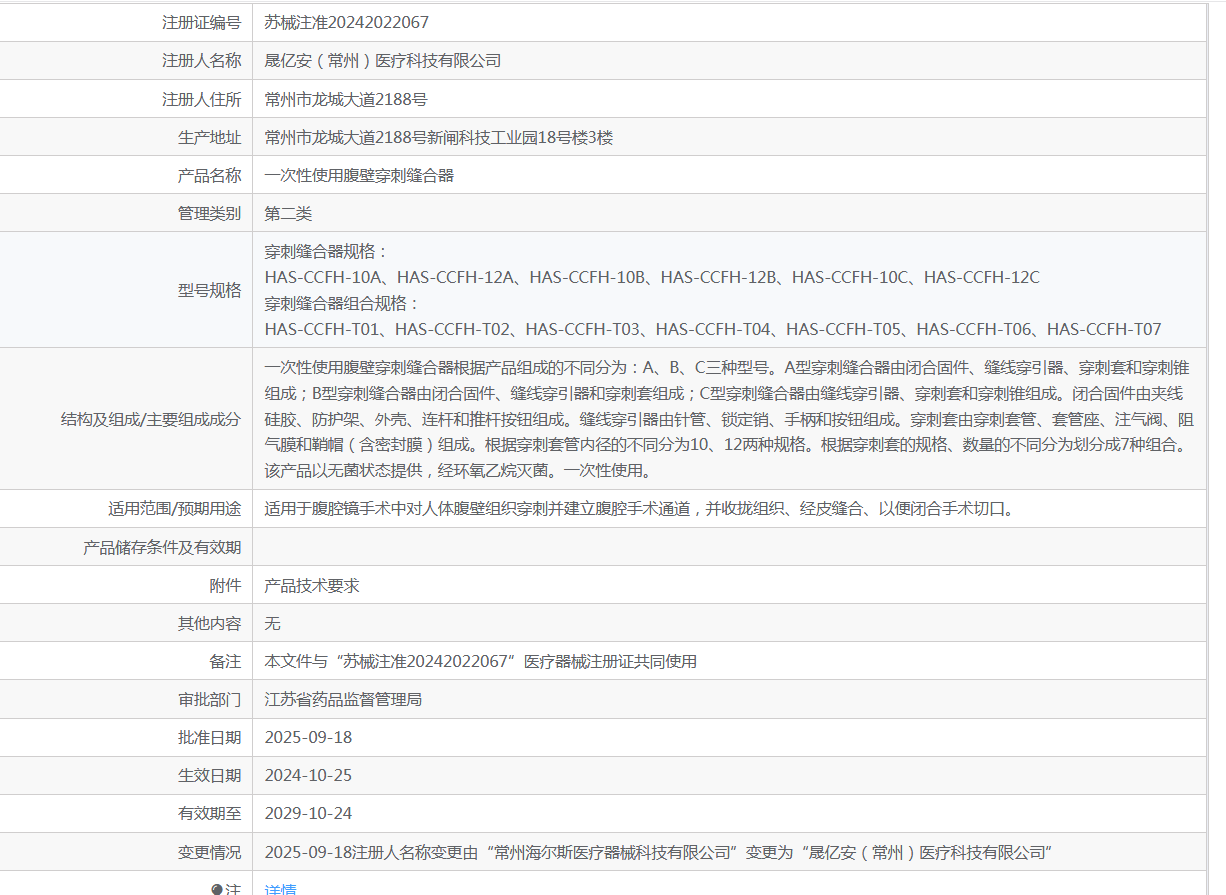Click the registrant address 常州市龙城大道2188号
Screen dimensions: 1226x895
346,99
